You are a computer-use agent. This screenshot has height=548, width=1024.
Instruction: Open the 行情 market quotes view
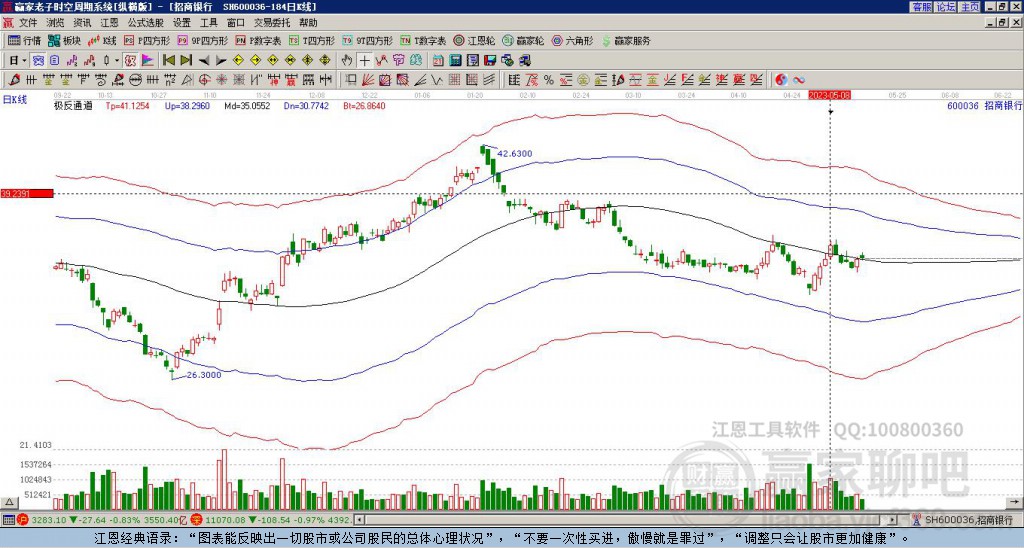coord(24,40)
